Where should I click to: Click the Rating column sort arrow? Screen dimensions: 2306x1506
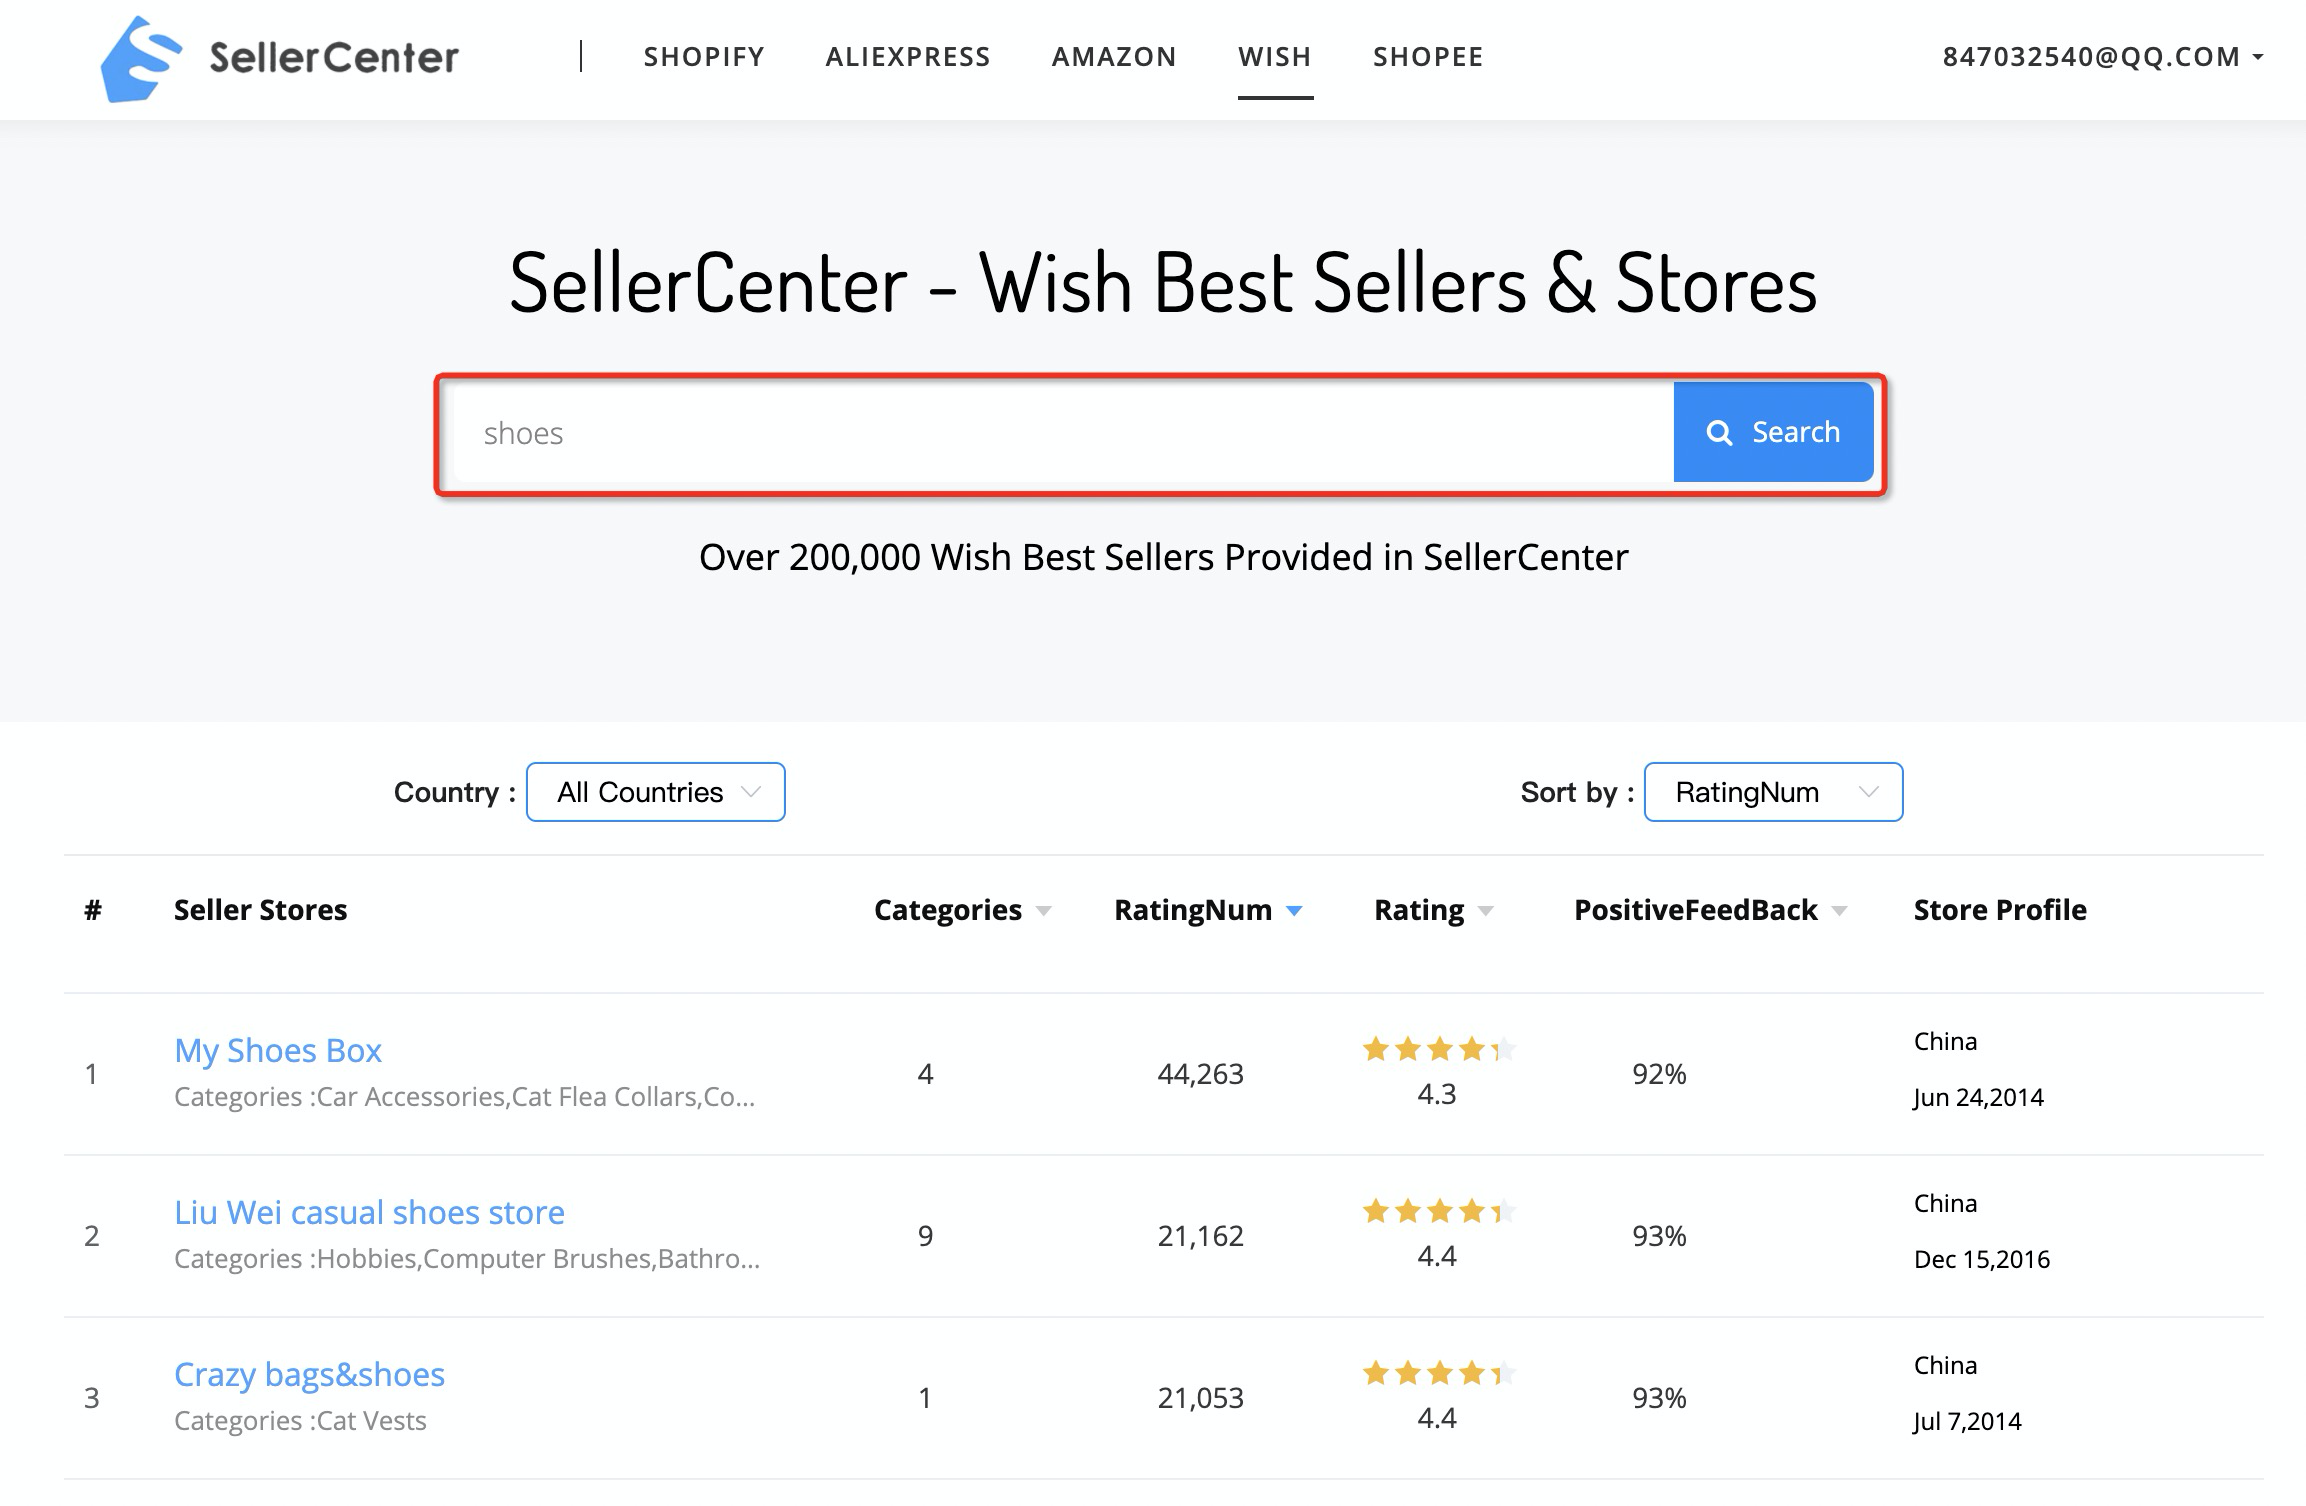[x=1486, y=911]
